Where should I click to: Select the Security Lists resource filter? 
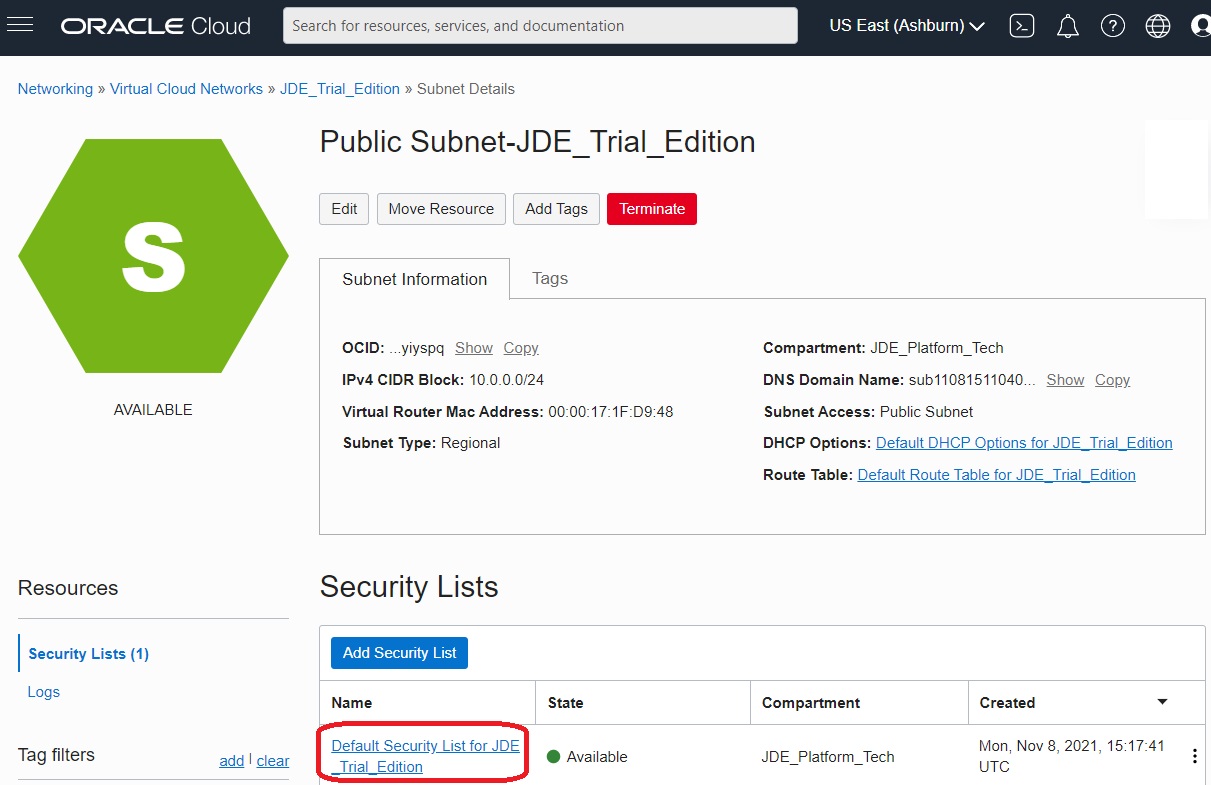point(87,653)
